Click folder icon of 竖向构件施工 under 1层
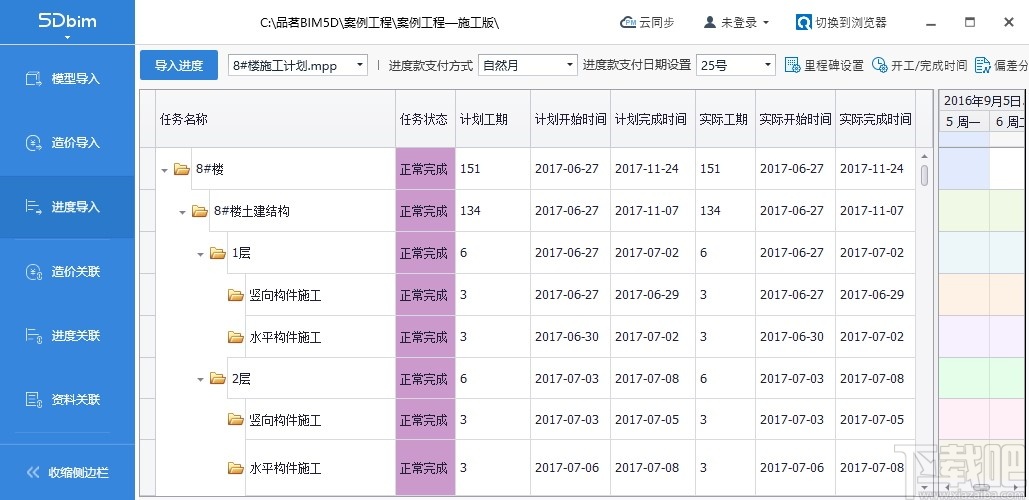 236,295
